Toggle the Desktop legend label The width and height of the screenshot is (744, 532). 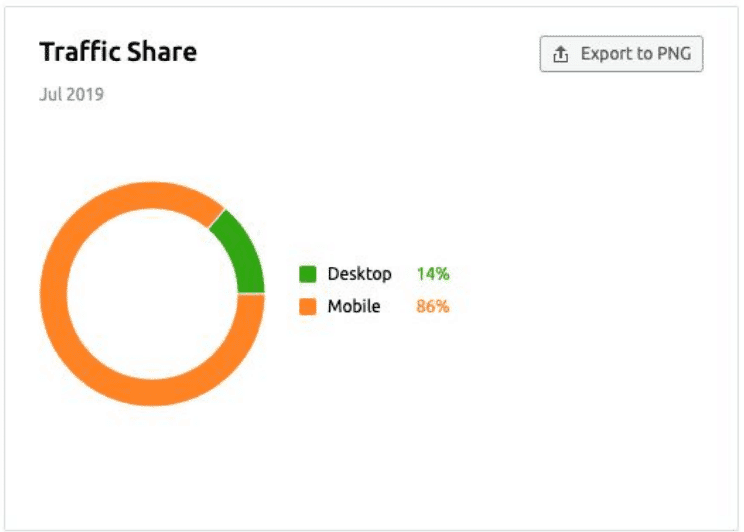click(359, 274)
